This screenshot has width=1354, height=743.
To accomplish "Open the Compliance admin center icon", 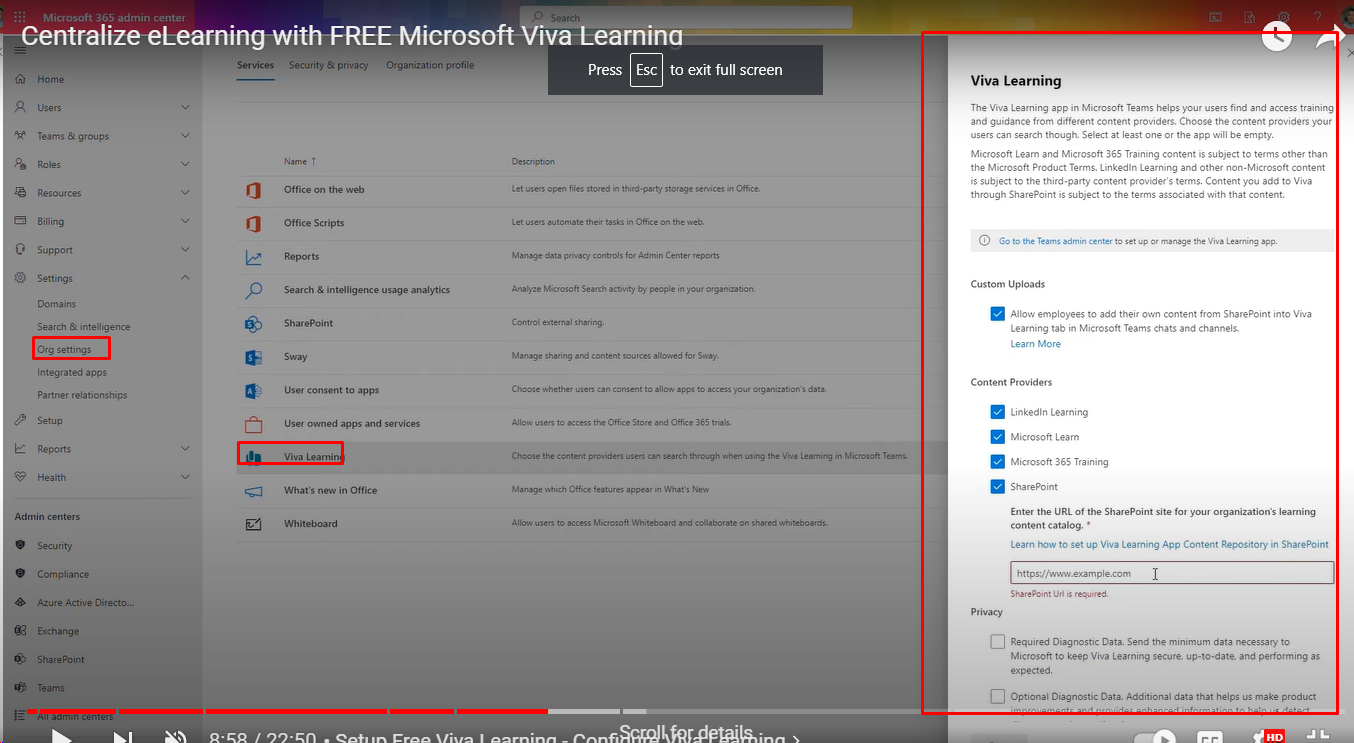I will point(20,574).
